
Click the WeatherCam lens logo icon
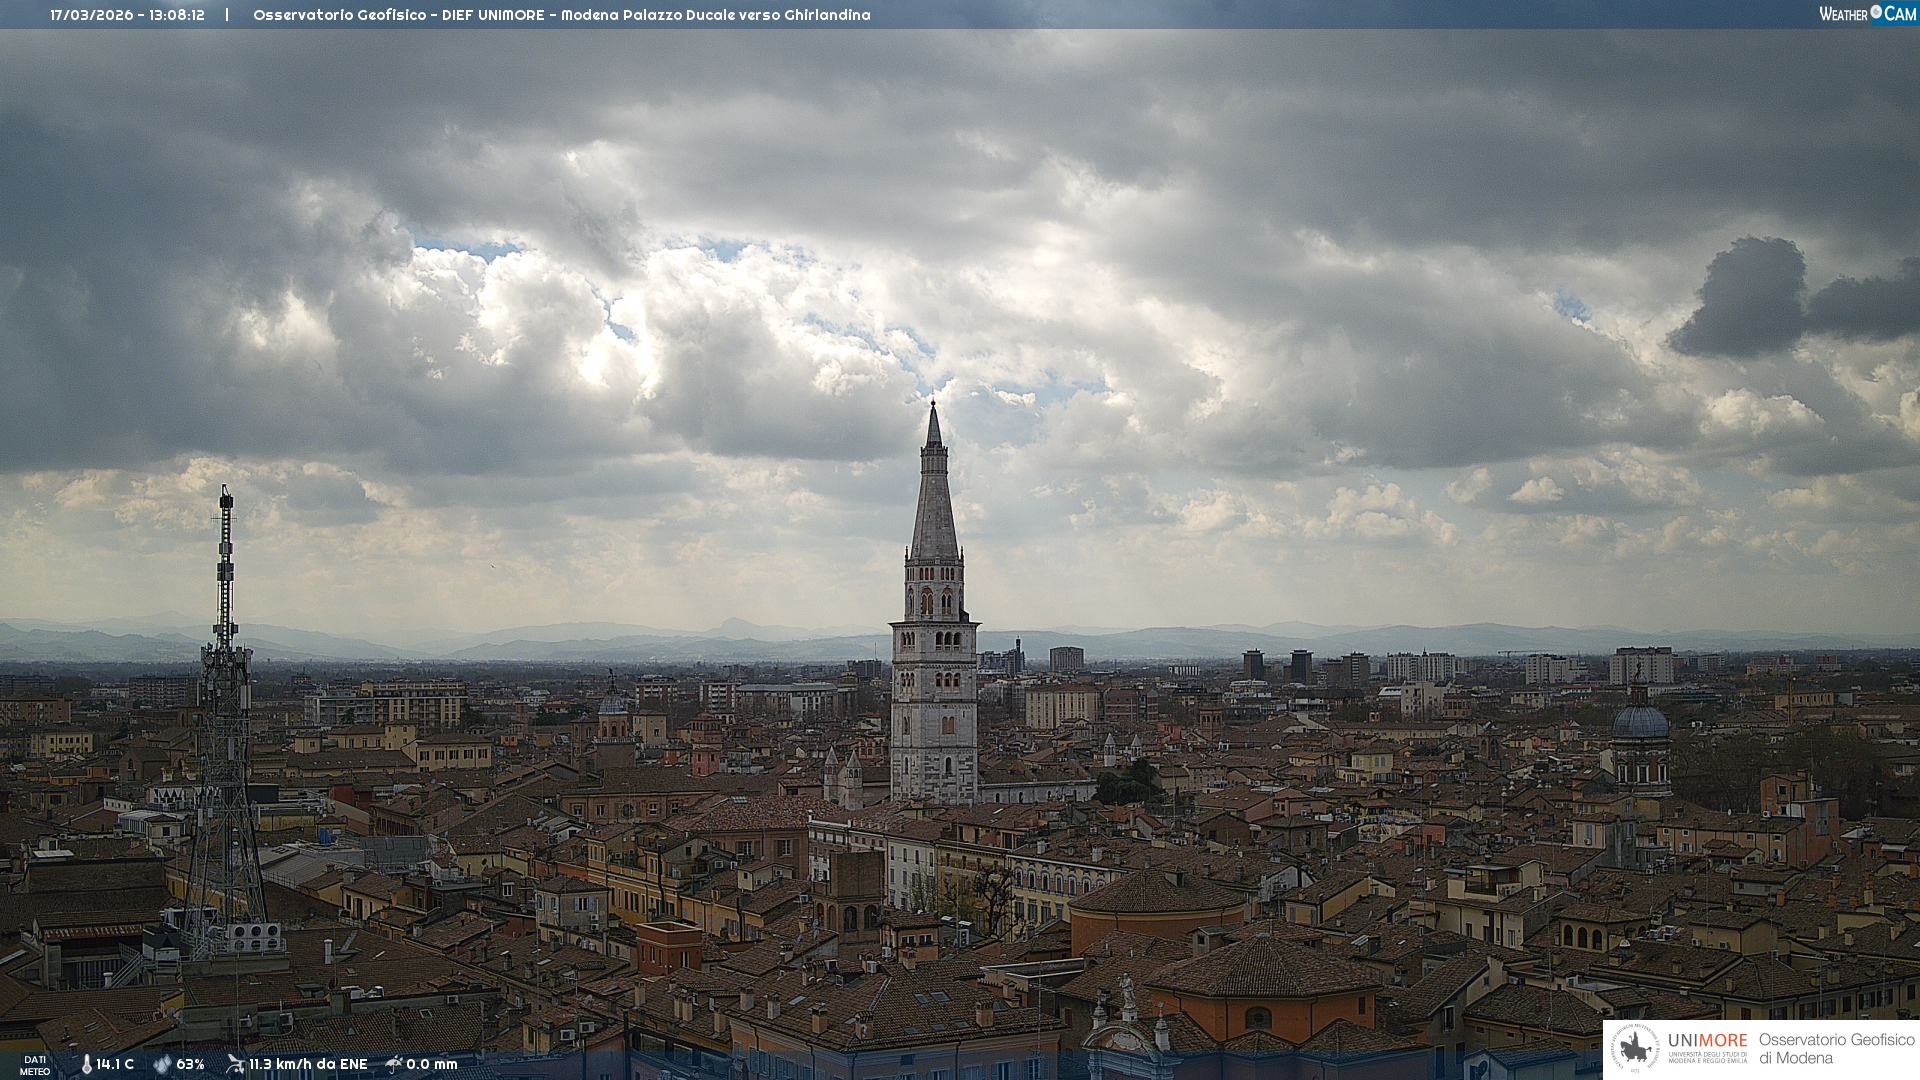click(x=1876, y=12)
